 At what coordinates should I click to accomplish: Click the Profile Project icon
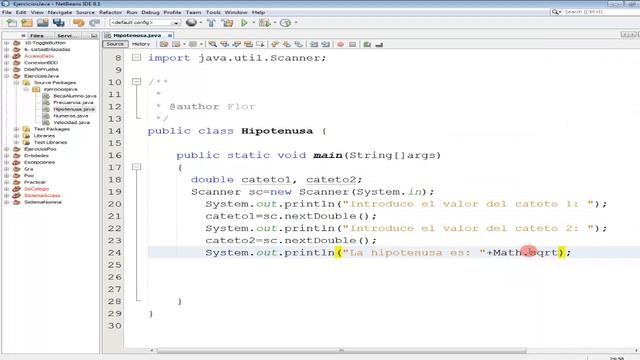[x=285, y=23]
